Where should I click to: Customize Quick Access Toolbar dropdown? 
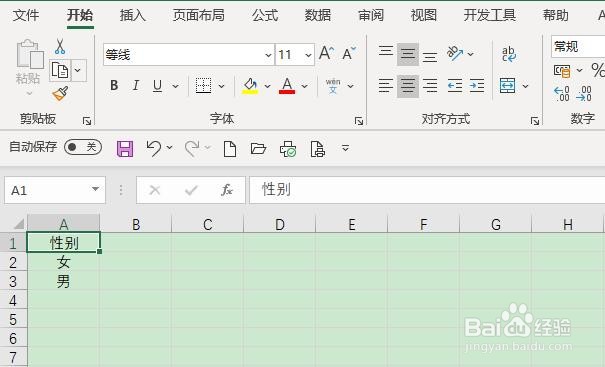tap(345, 148)
